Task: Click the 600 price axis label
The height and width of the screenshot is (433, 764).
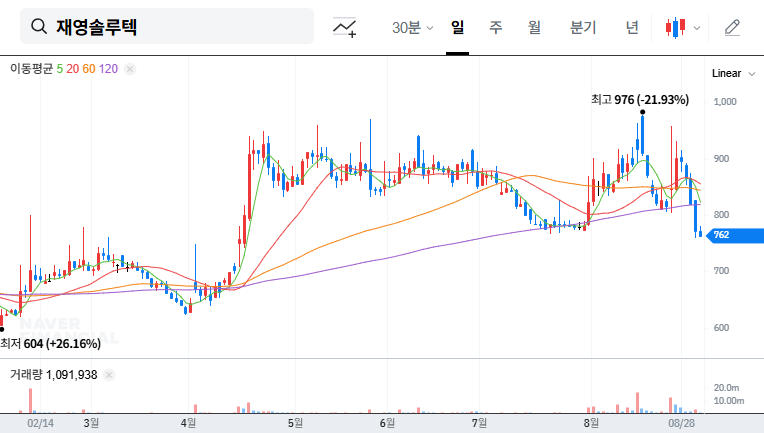Action: (722, 328)
